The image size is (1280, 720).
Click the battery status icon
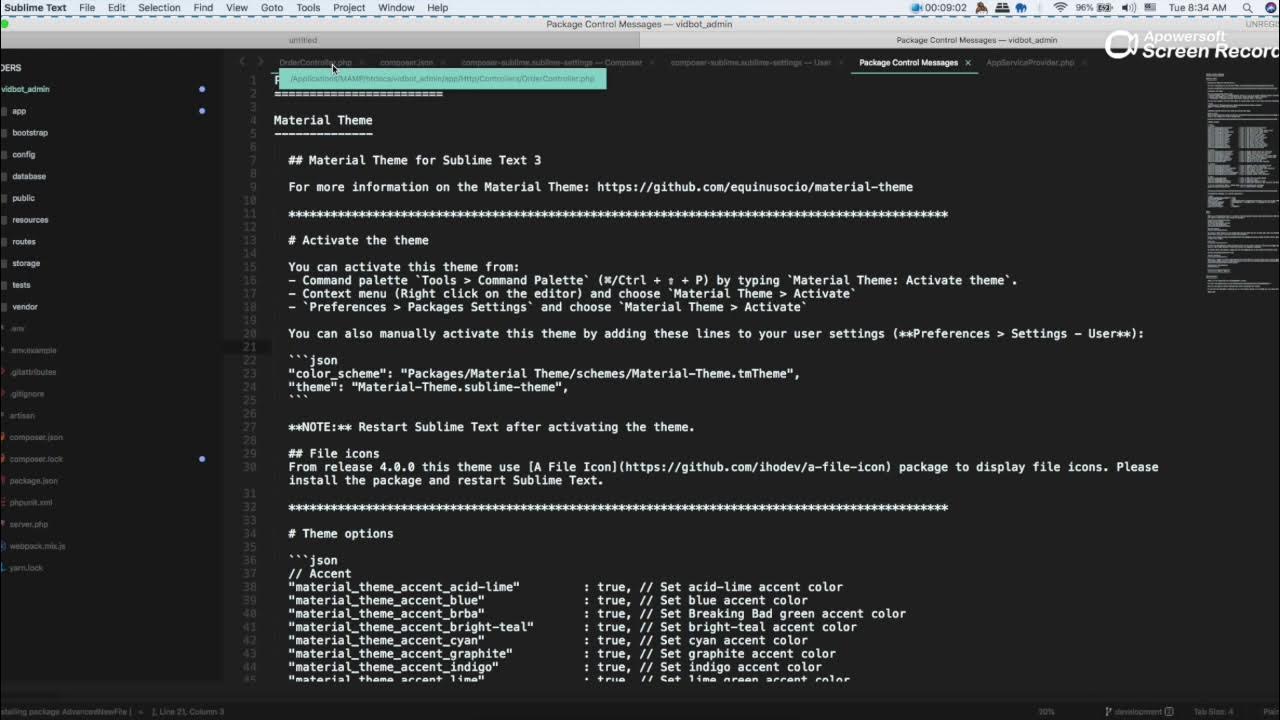point(1107,7)
